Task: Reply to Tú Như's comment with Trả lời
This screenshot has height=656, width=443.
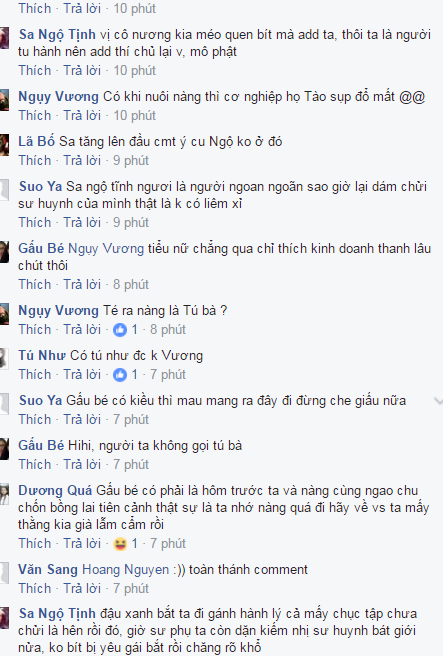Action: pos(82,374)
